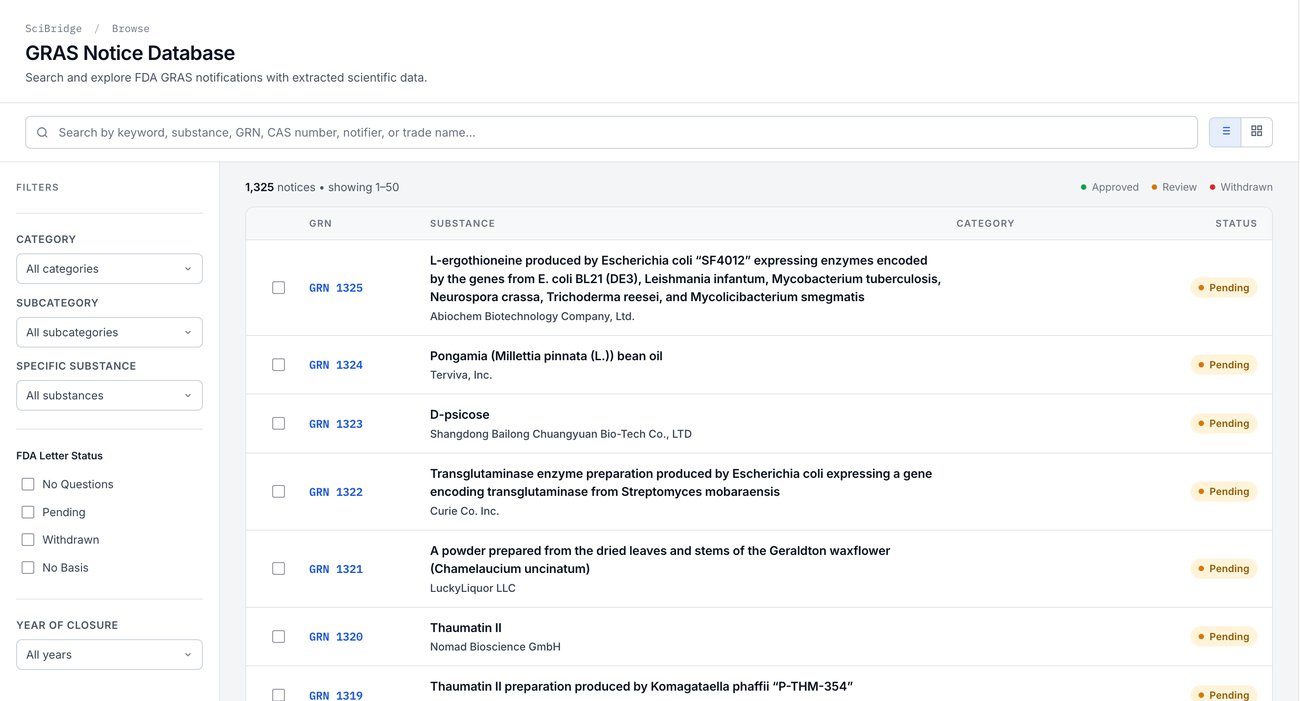
Task: Click the search magnifier icon
Action: coord(42,132)
